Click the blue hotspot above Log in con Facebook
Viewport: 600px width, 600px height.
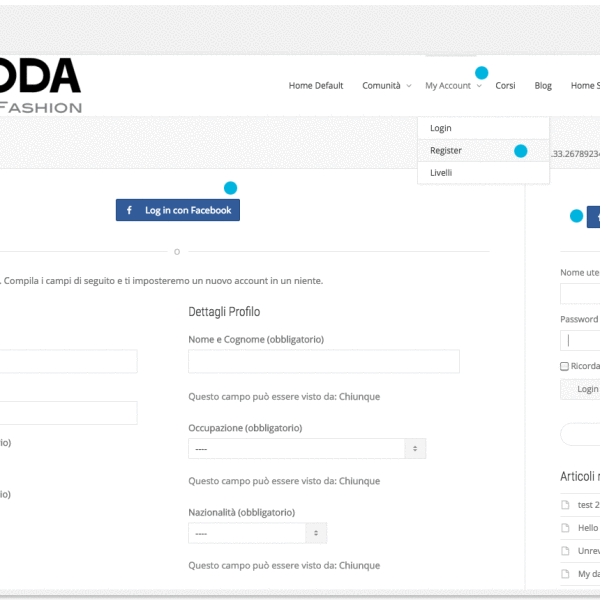[230, 188]
